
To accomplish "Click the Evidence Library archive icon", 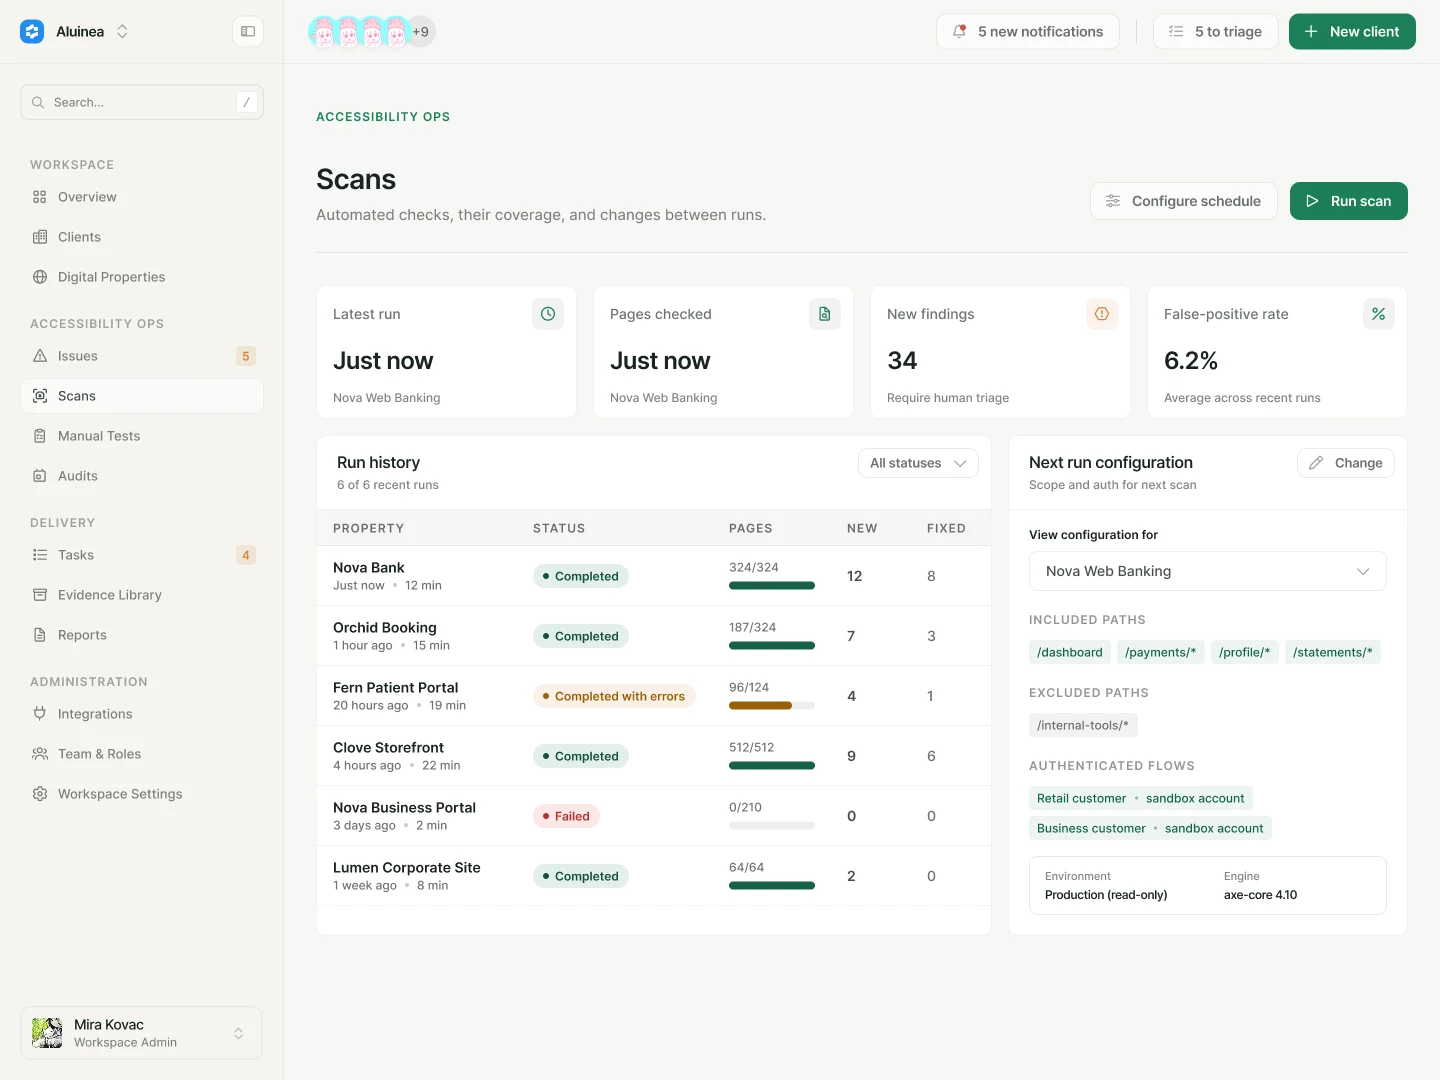I will pyautogui.click(x=40, y=595).
